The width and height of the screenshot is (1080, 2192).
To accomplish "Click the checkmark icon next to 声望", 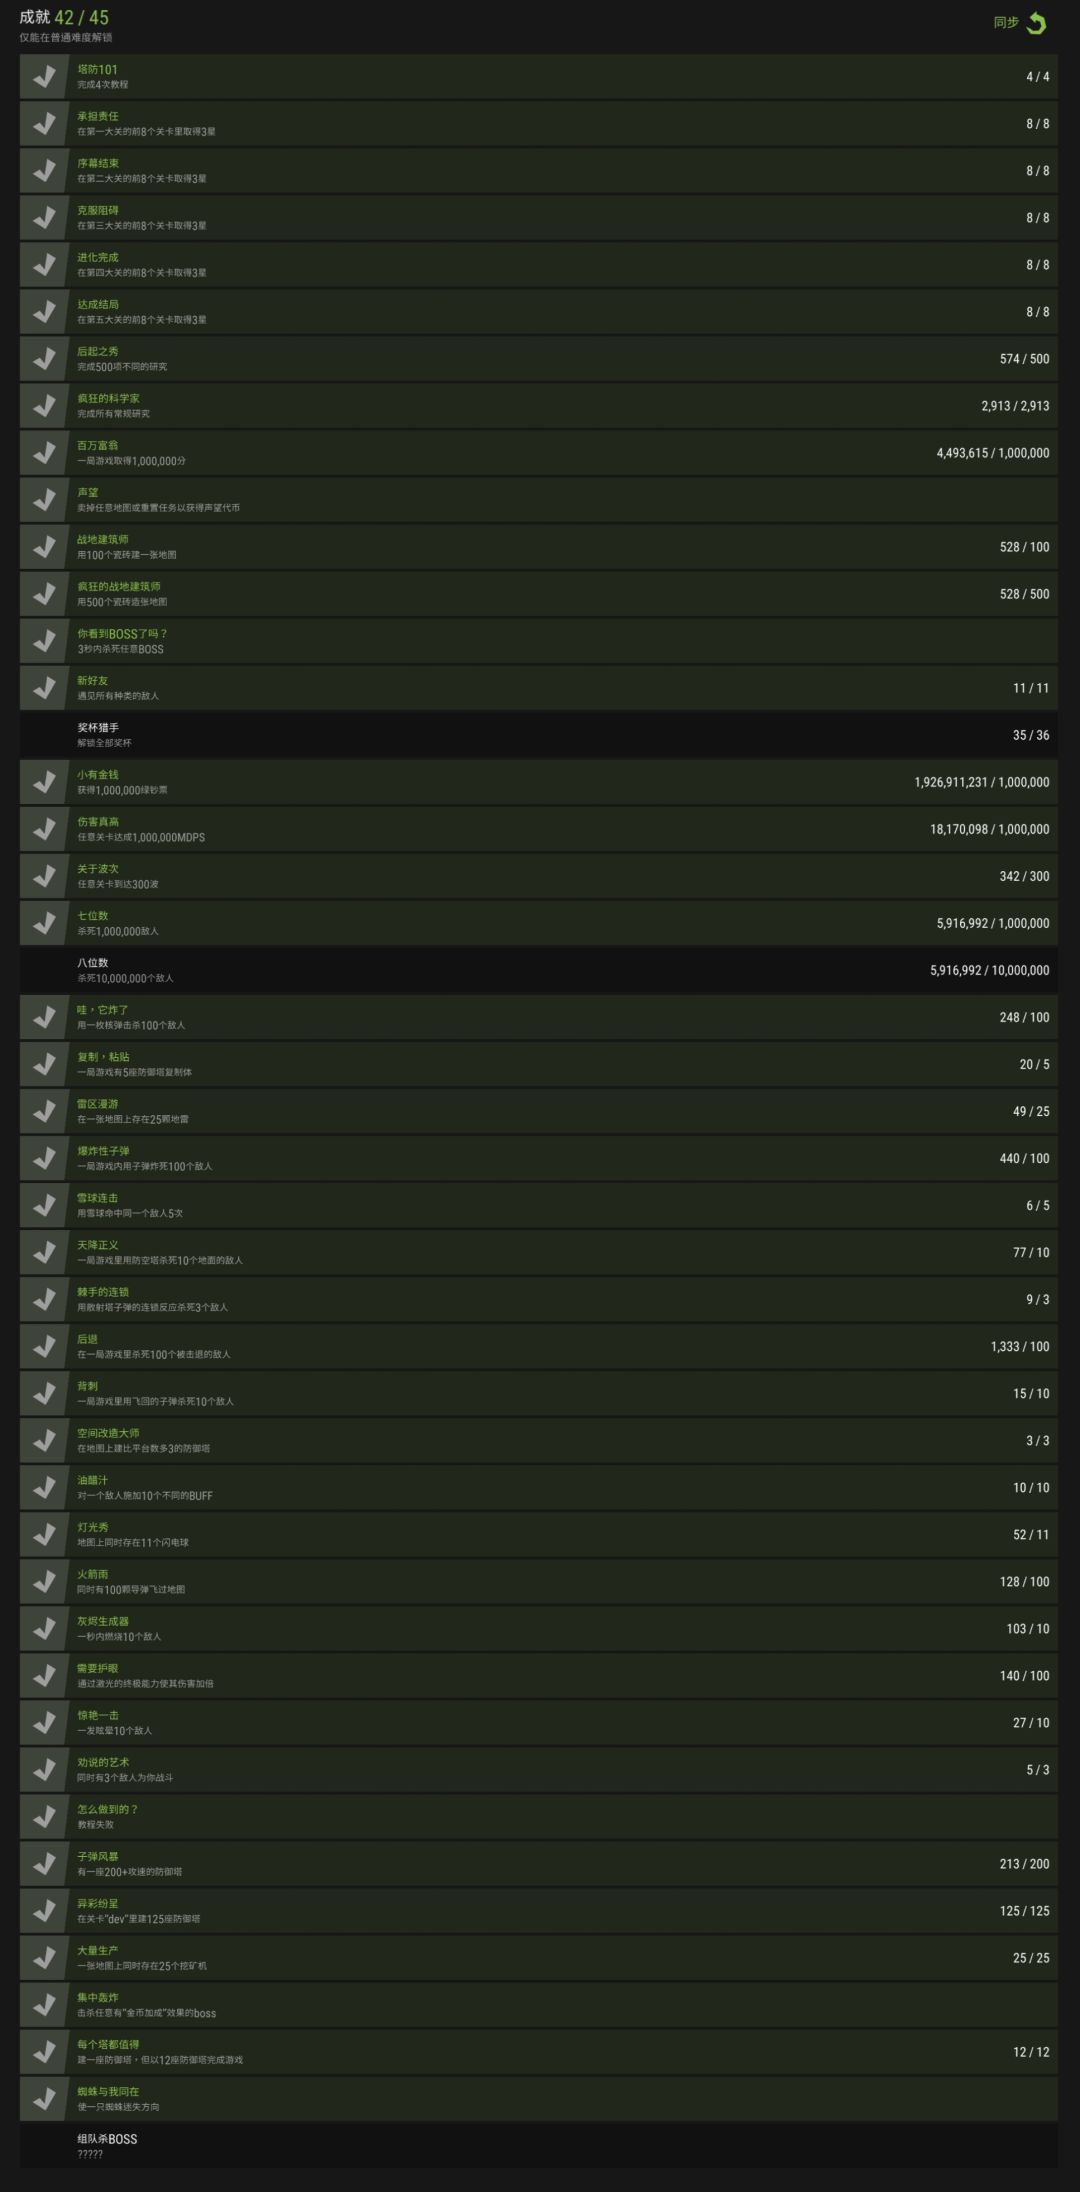I will coord(44,500).
